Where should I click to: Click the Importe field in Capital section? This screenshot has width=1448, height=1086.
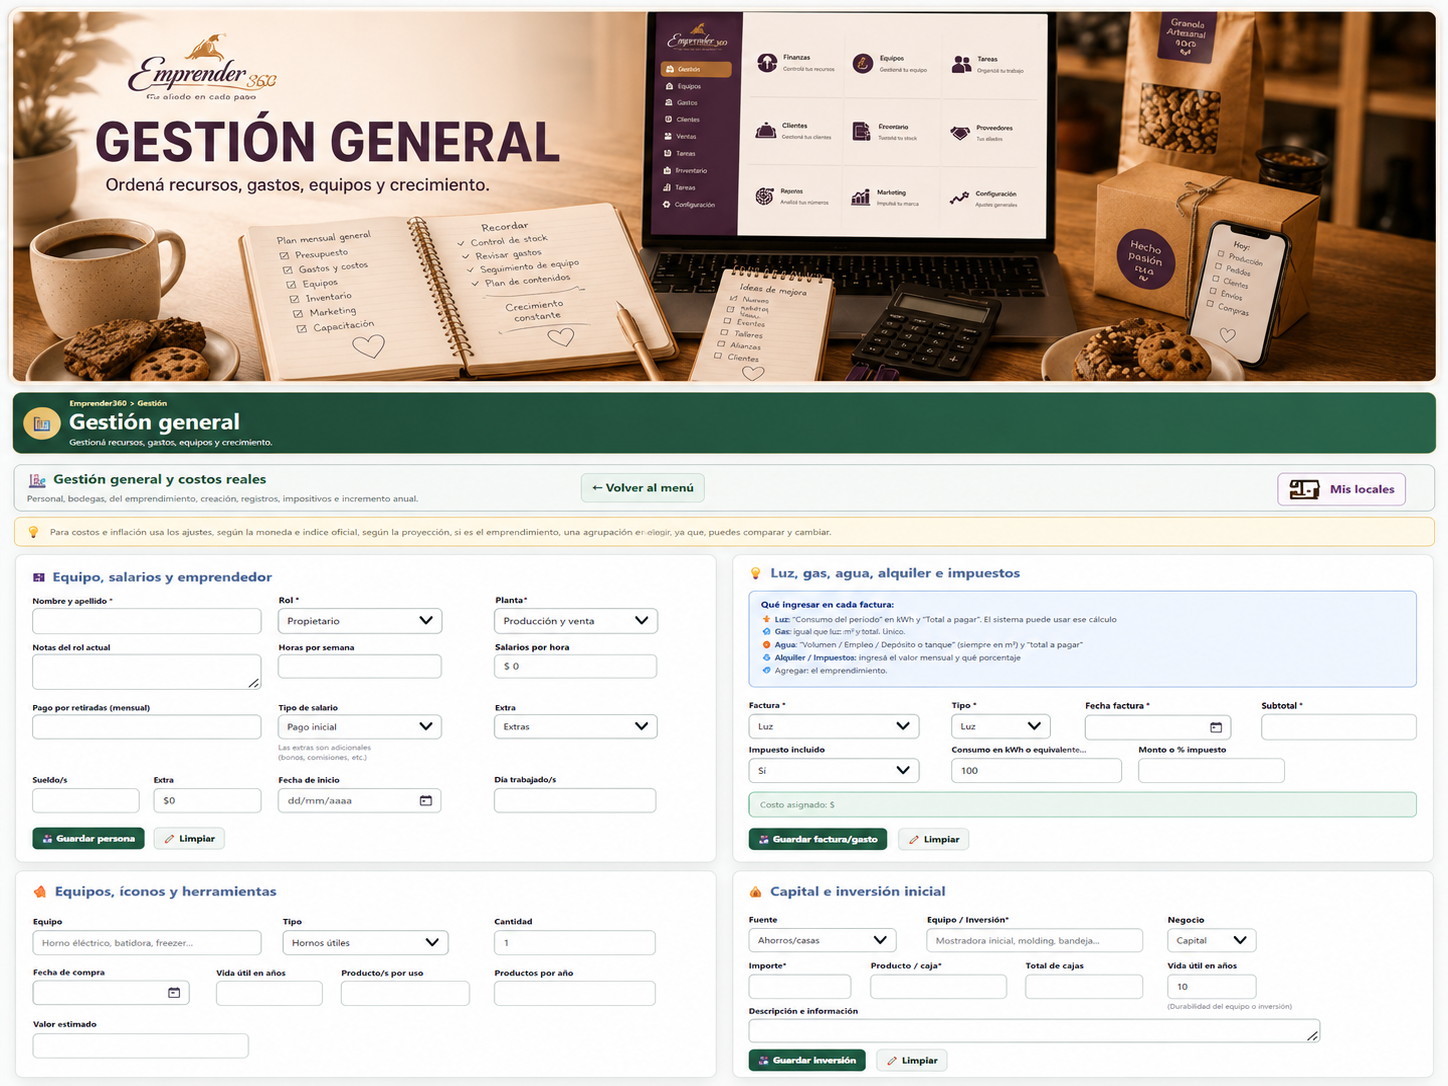pos(800,987)
